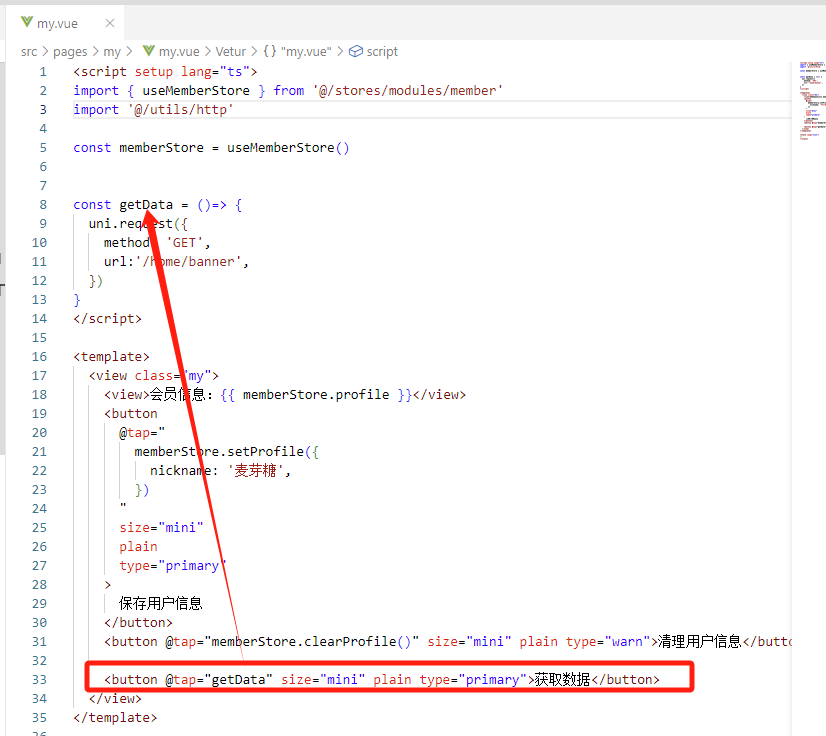This screenshot has width=826, height=736.
Task: Click line number 1 in gutter
Action: pyautogui.click(x=43, y=72)
